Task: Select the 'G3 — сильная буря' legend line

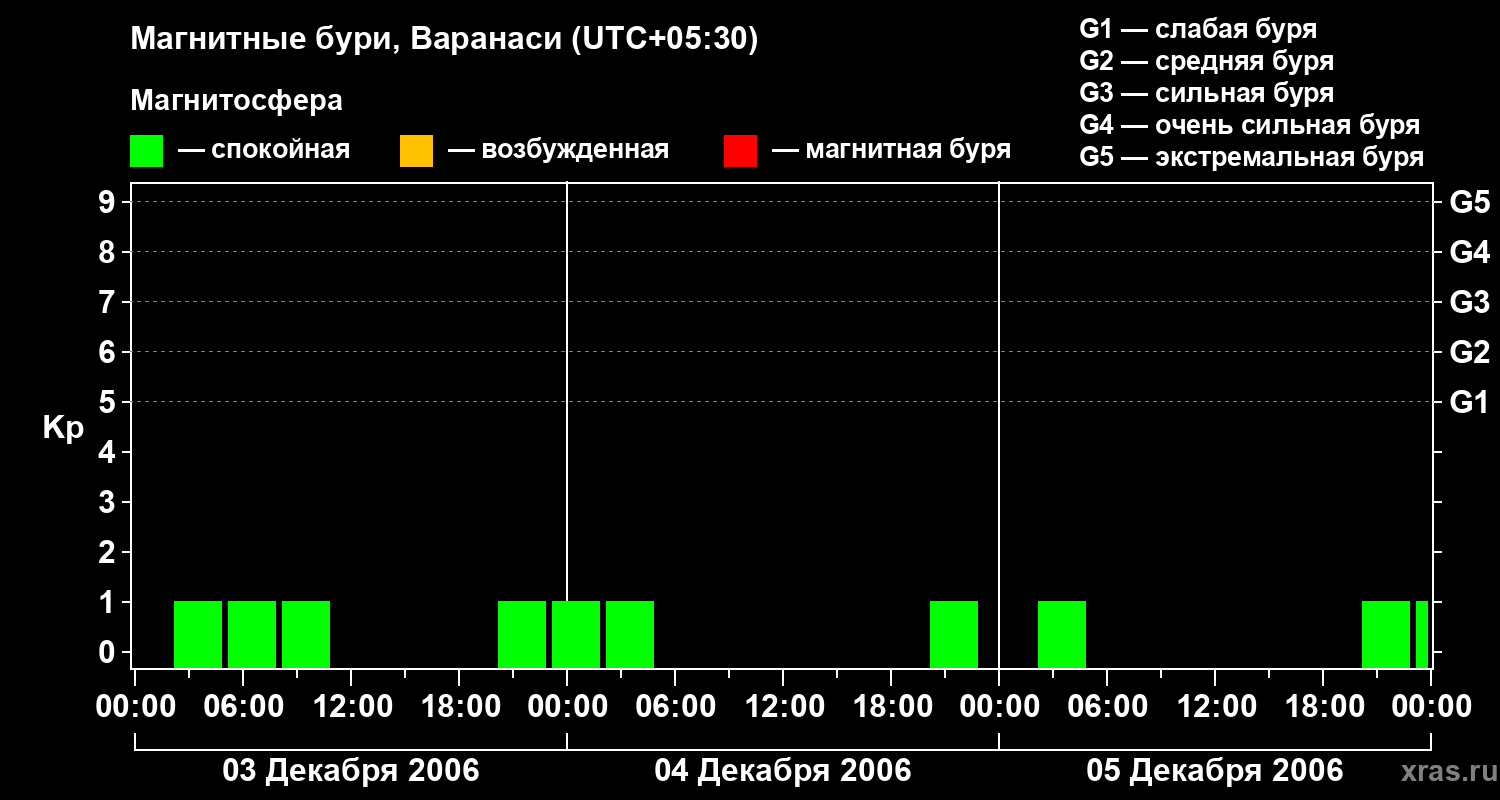Action: pyautogui.click(x=1206, y=93)
